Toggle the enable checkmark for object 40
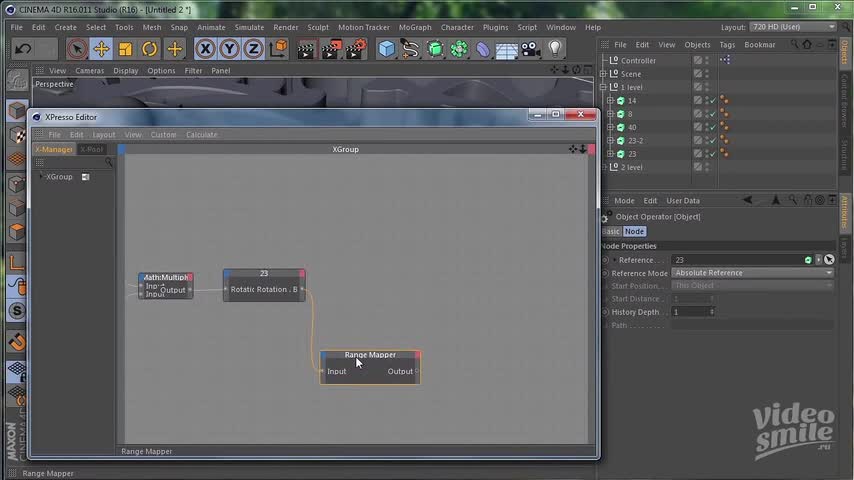This screenshot has height=480, width=854. pyautogui.click(x=713, y=127)
